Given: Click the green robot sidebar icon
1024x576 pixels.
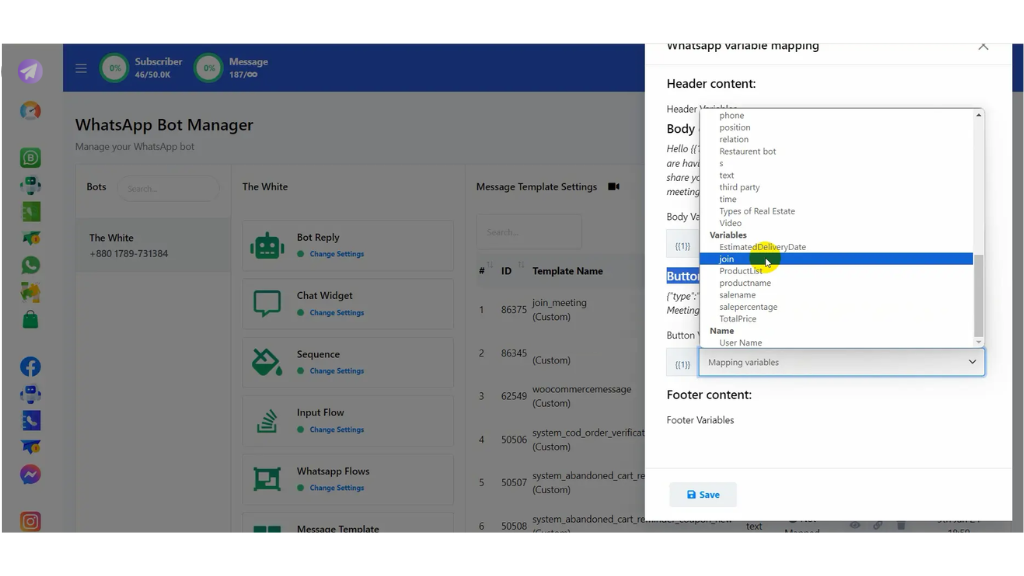Looking at the screenshot, I should pos(30,185).
